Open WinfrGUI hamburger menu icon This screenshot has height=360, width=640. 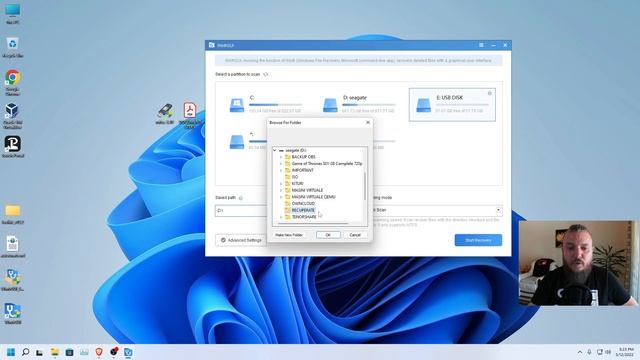click(x=481, y=45)
